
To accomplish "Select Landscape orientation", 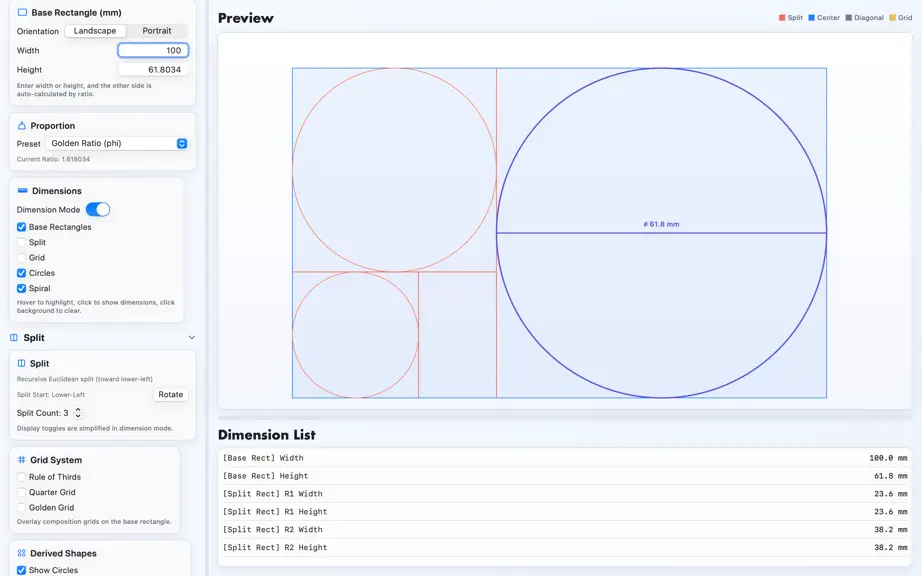I will pyautogui.click(x=95, y=31).
